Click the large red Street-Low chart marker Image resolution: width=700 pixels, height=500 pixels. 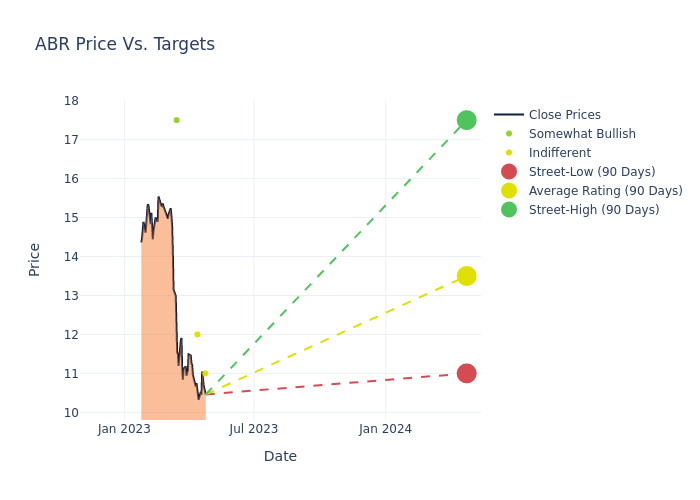pyautogui.click(x=466, y=373)
